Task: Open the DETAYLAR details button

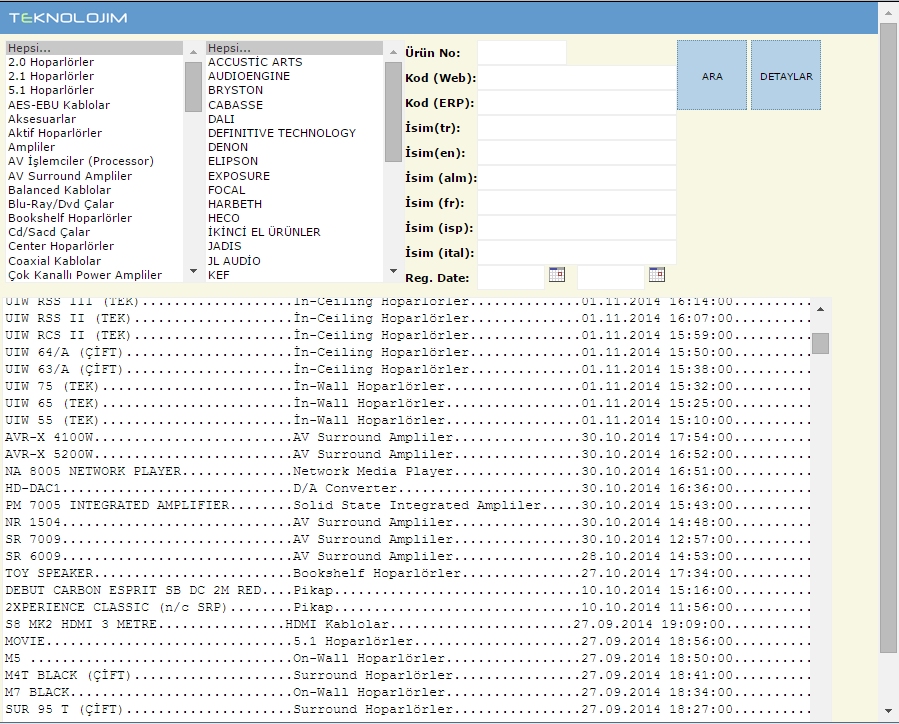Action: point(786,75)
